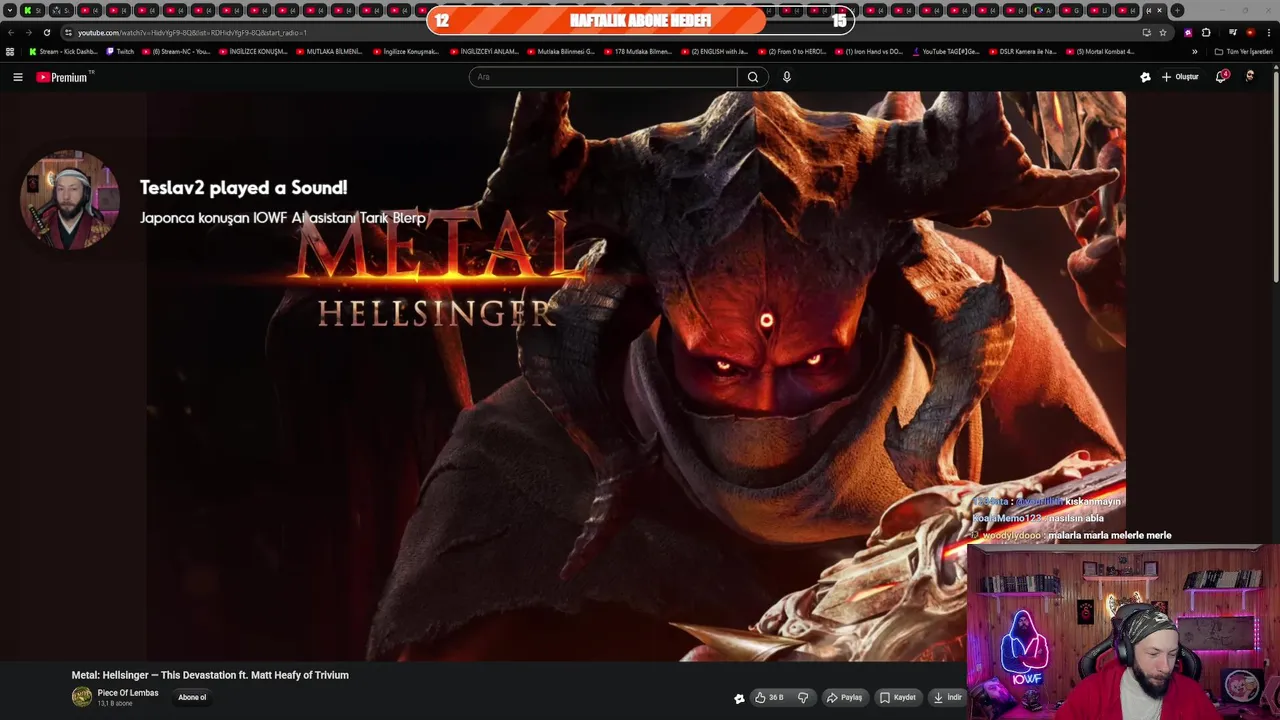Like the video with thumbs-up 36 B
Screen dimensions: 1280x720
pos(770,698)
